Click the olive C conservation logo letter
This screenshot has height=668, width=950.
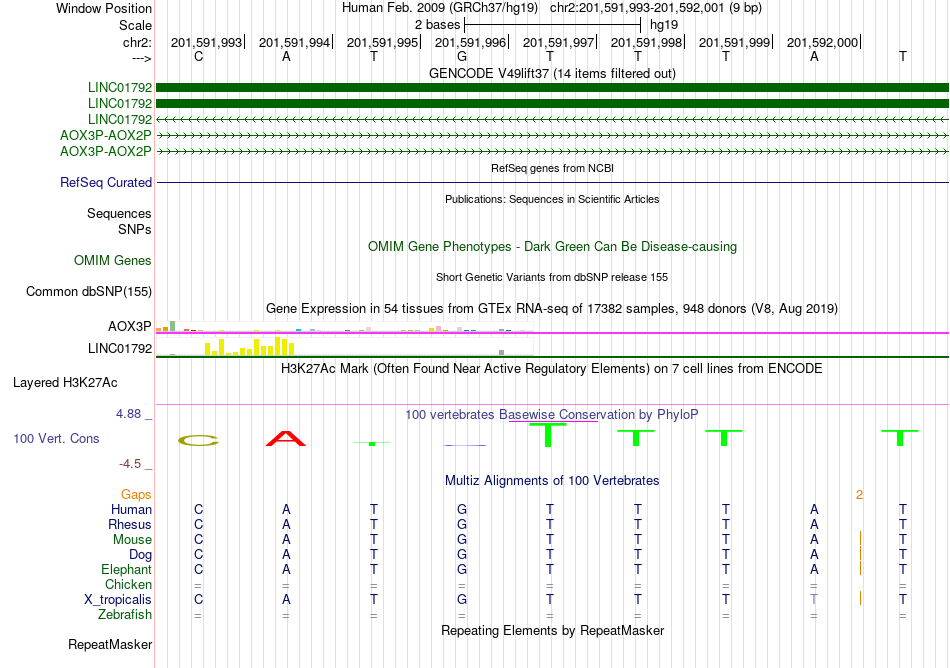point(198,440)
